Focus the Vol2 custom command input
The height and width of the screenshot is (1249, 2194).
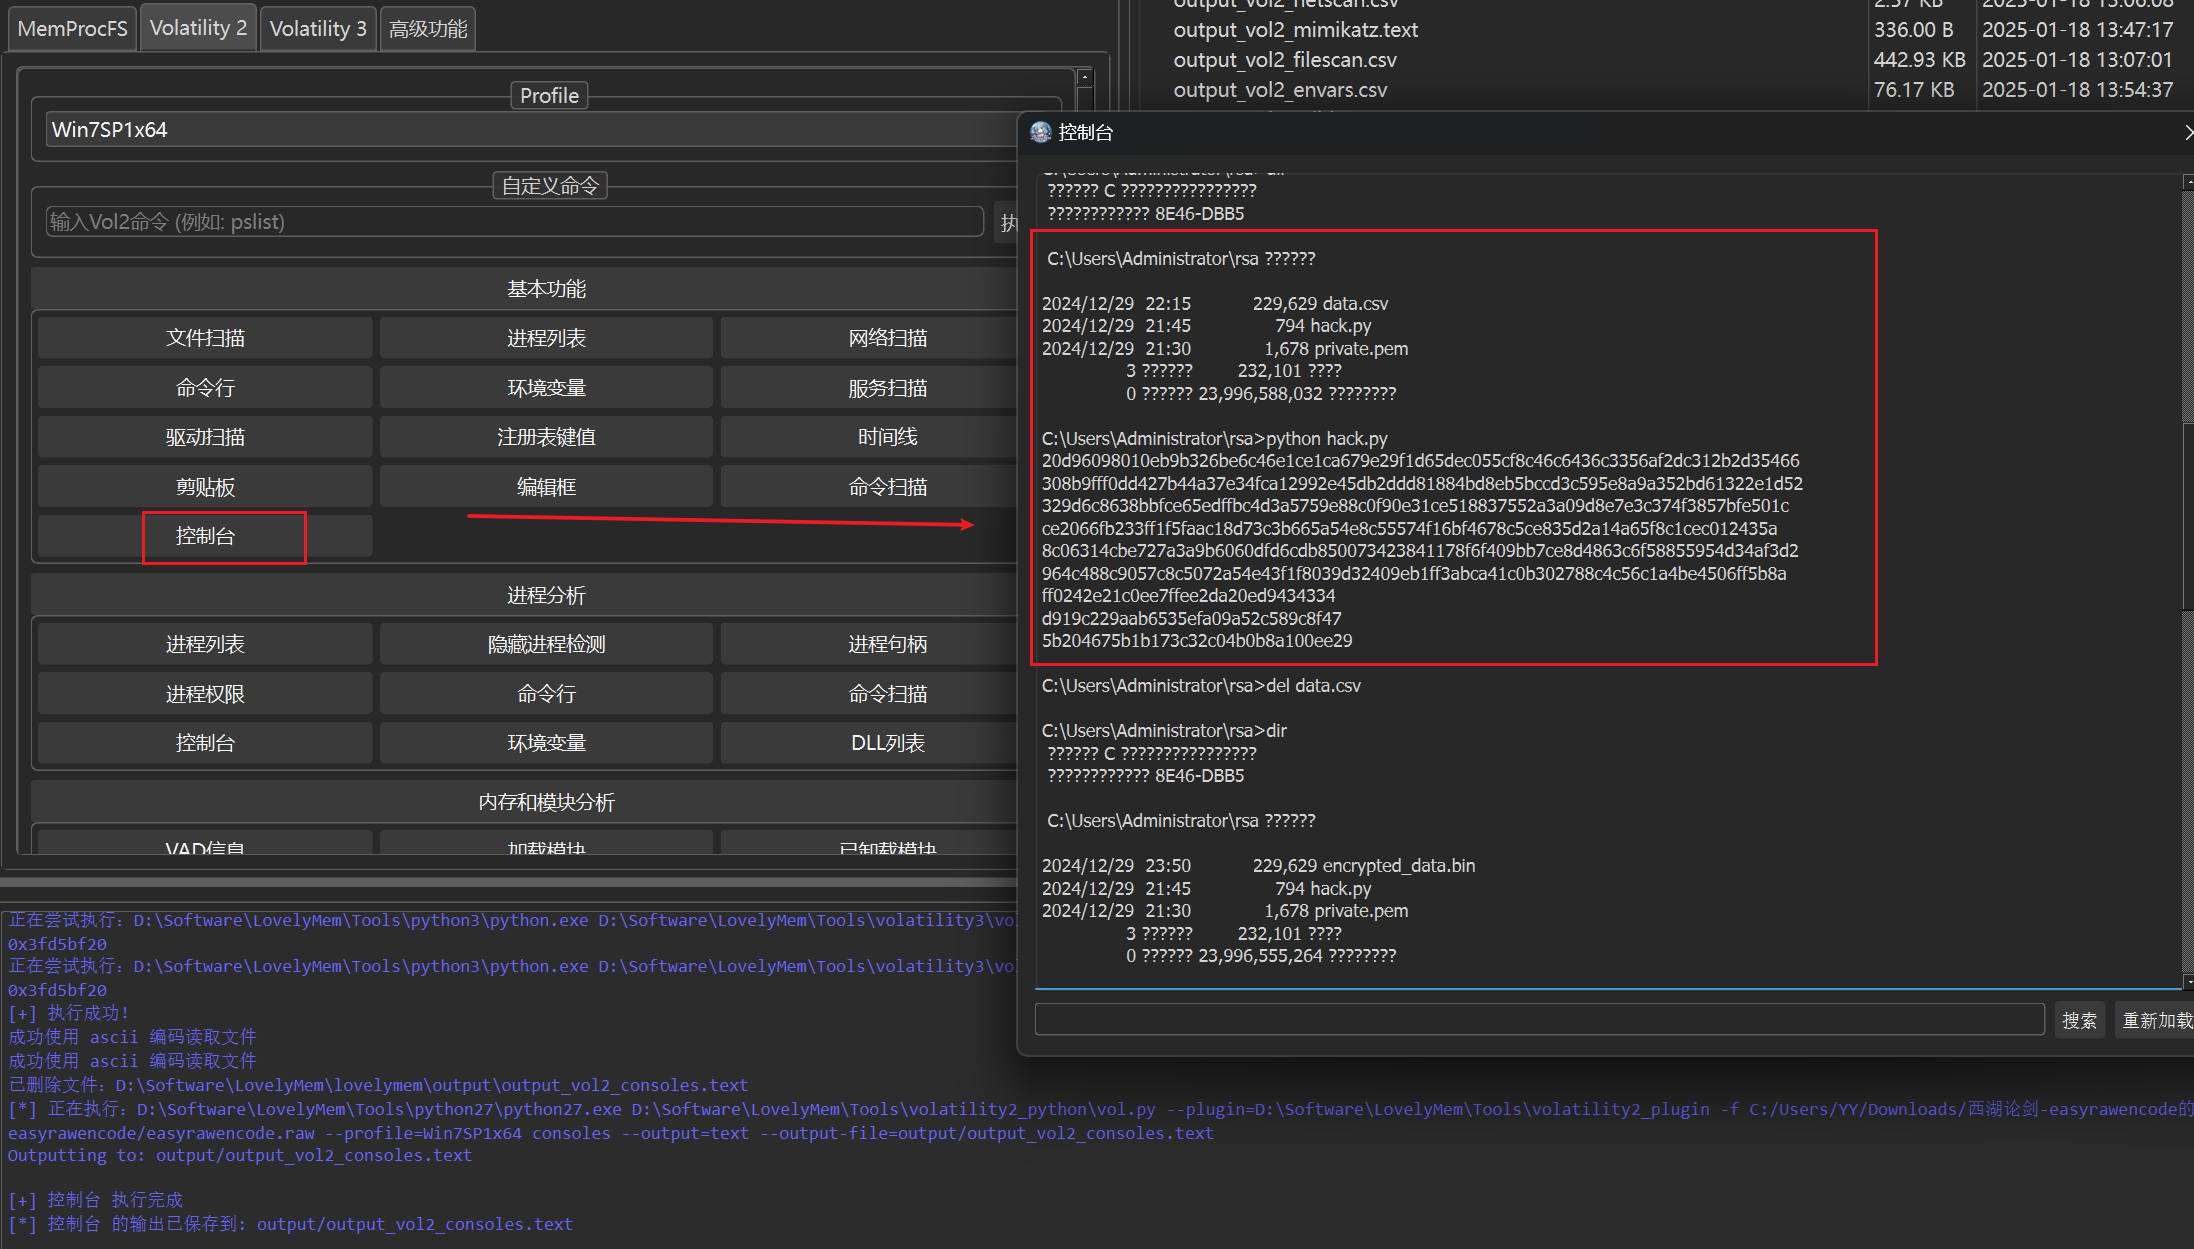(515, 221)
